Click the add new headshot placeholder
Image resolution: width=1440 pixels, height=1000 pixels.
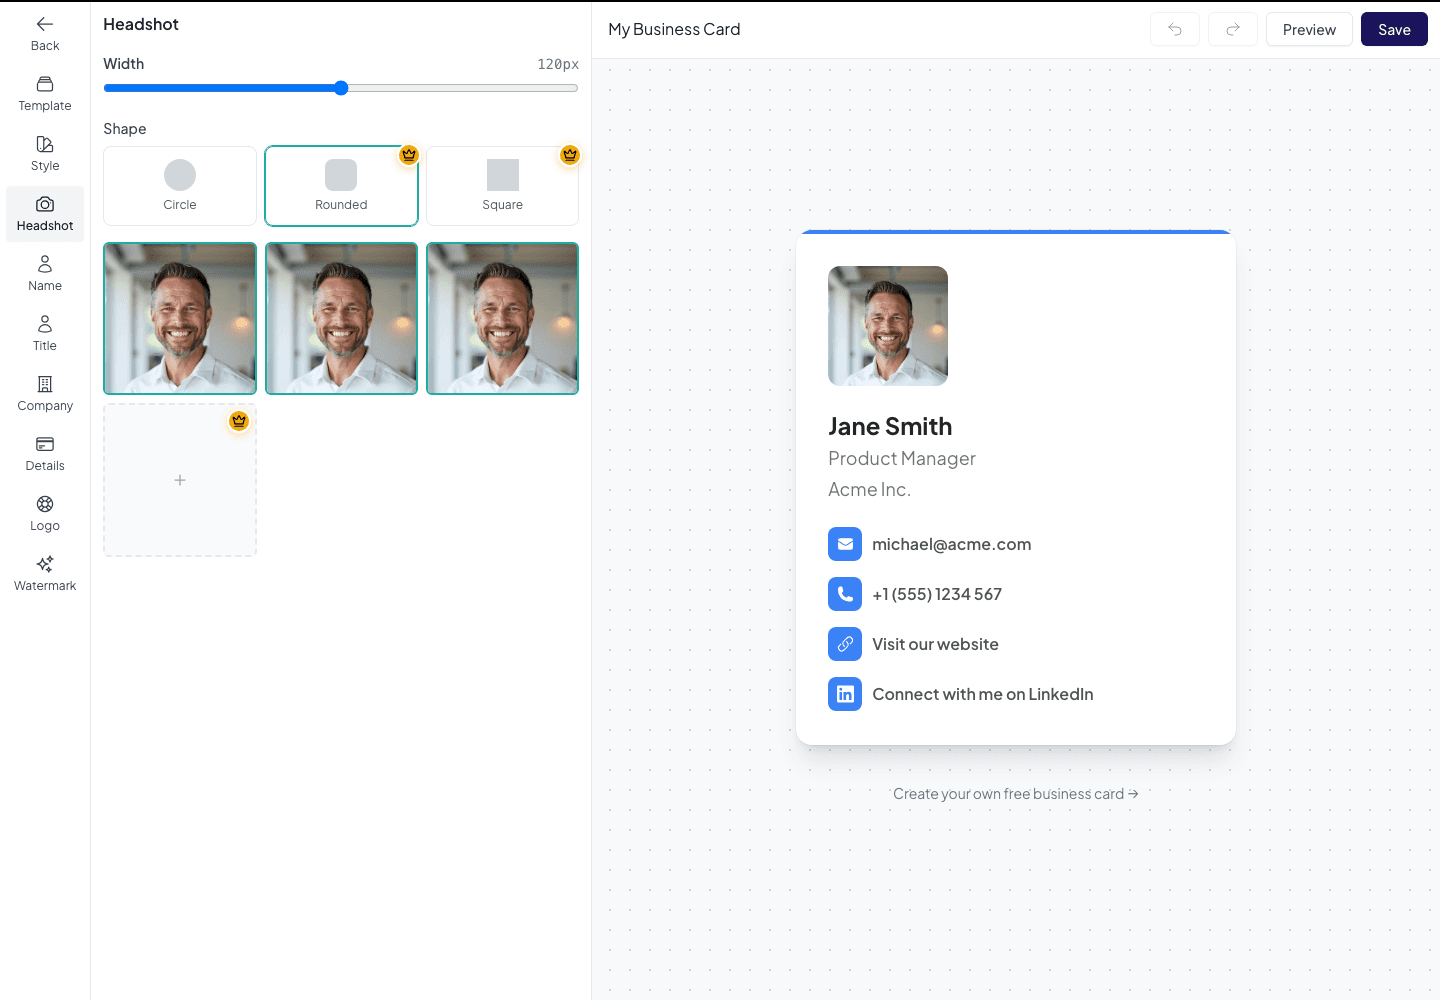tap(180, 480)
